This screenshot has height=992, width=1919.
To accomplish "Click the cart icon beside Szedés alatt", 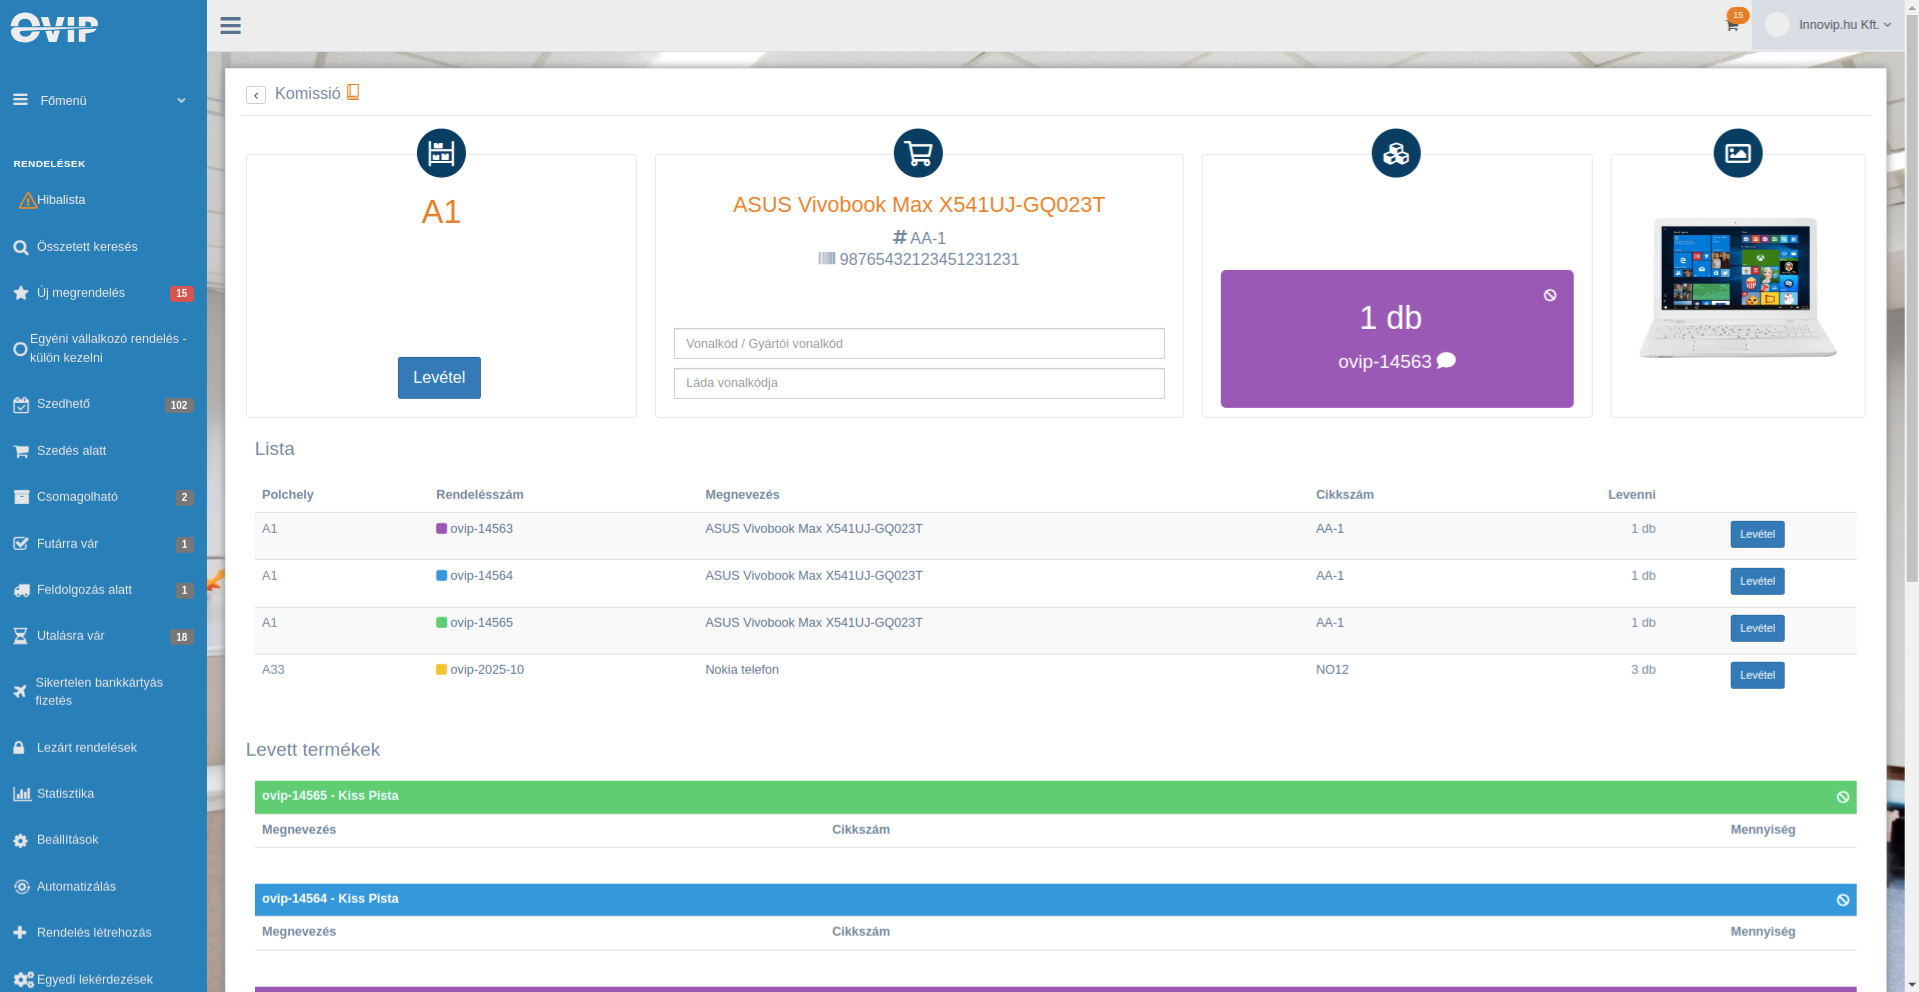I will click(x=20, y=451).
